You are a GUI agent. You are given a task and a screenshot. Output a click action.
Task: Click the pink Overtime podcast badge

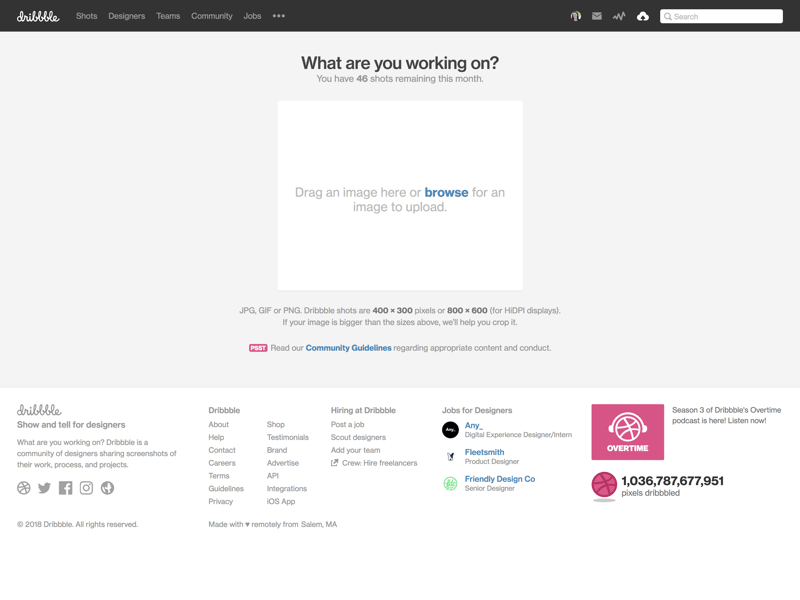point(629,431)
